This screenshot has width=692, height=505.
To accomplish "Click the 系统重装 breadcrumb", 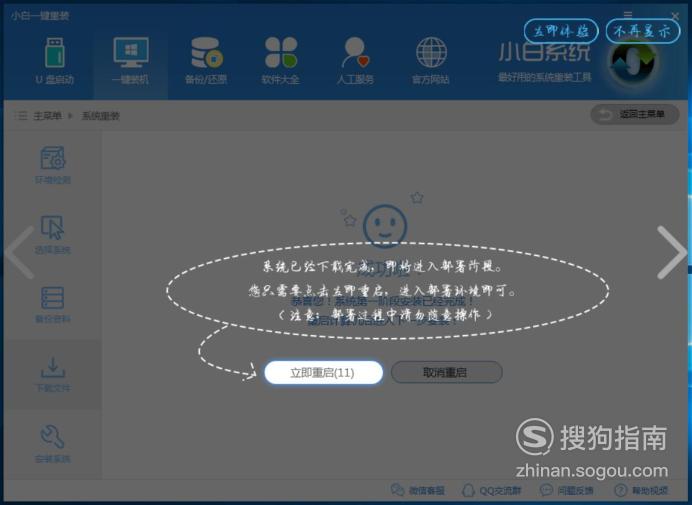I will 100,116.
